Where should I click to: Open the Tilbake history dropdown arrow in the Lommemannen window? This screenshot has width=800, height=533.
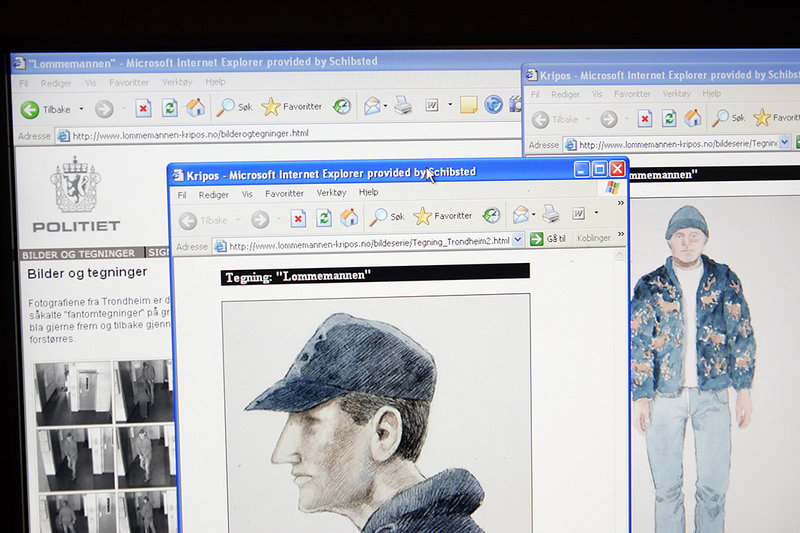pyautogui.click(x=81, y=109)
